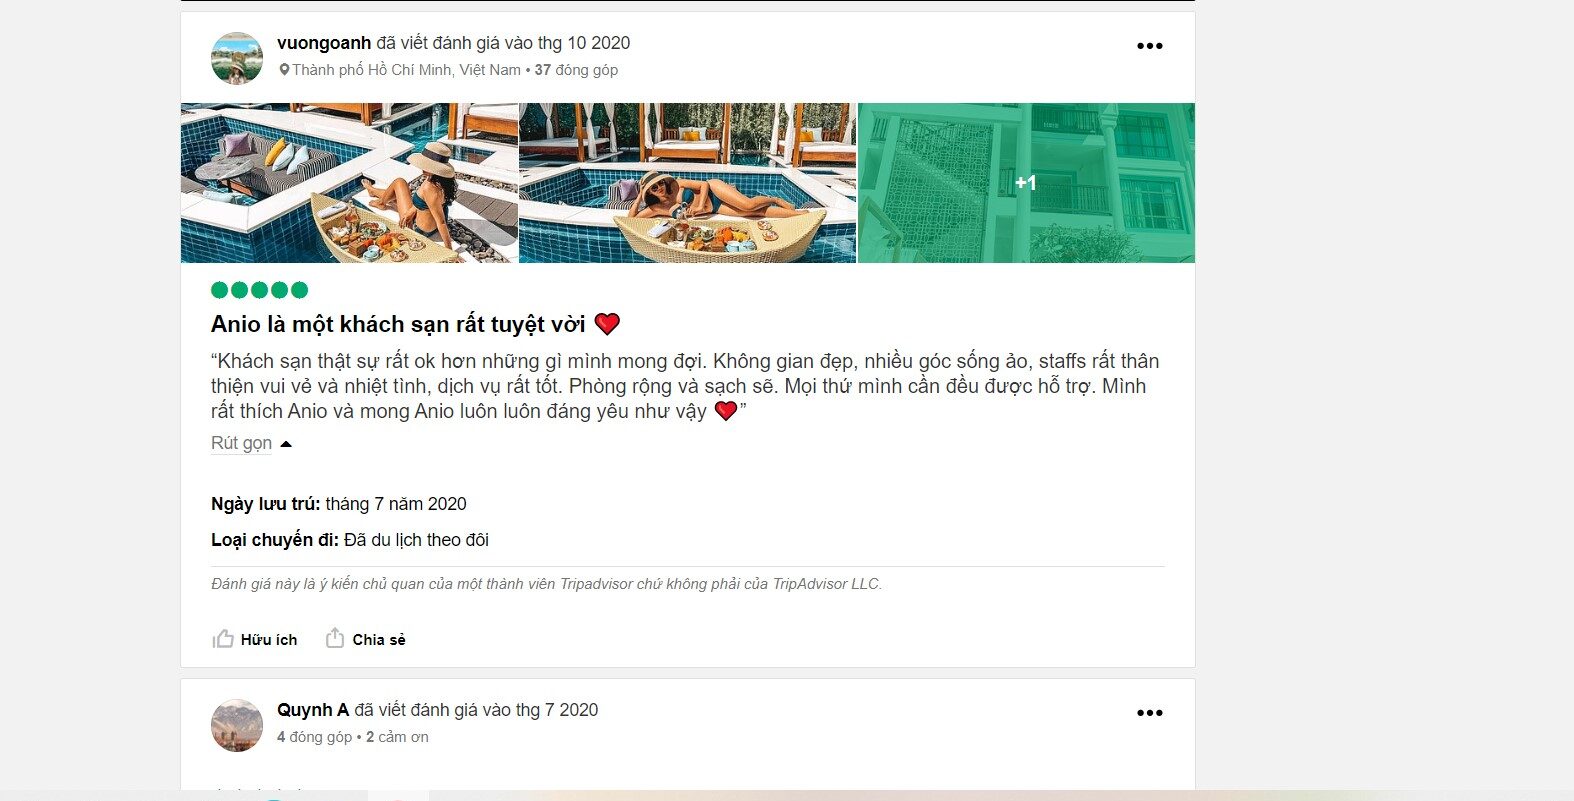Open the first pool photo thumbnail

pos(349,183)
